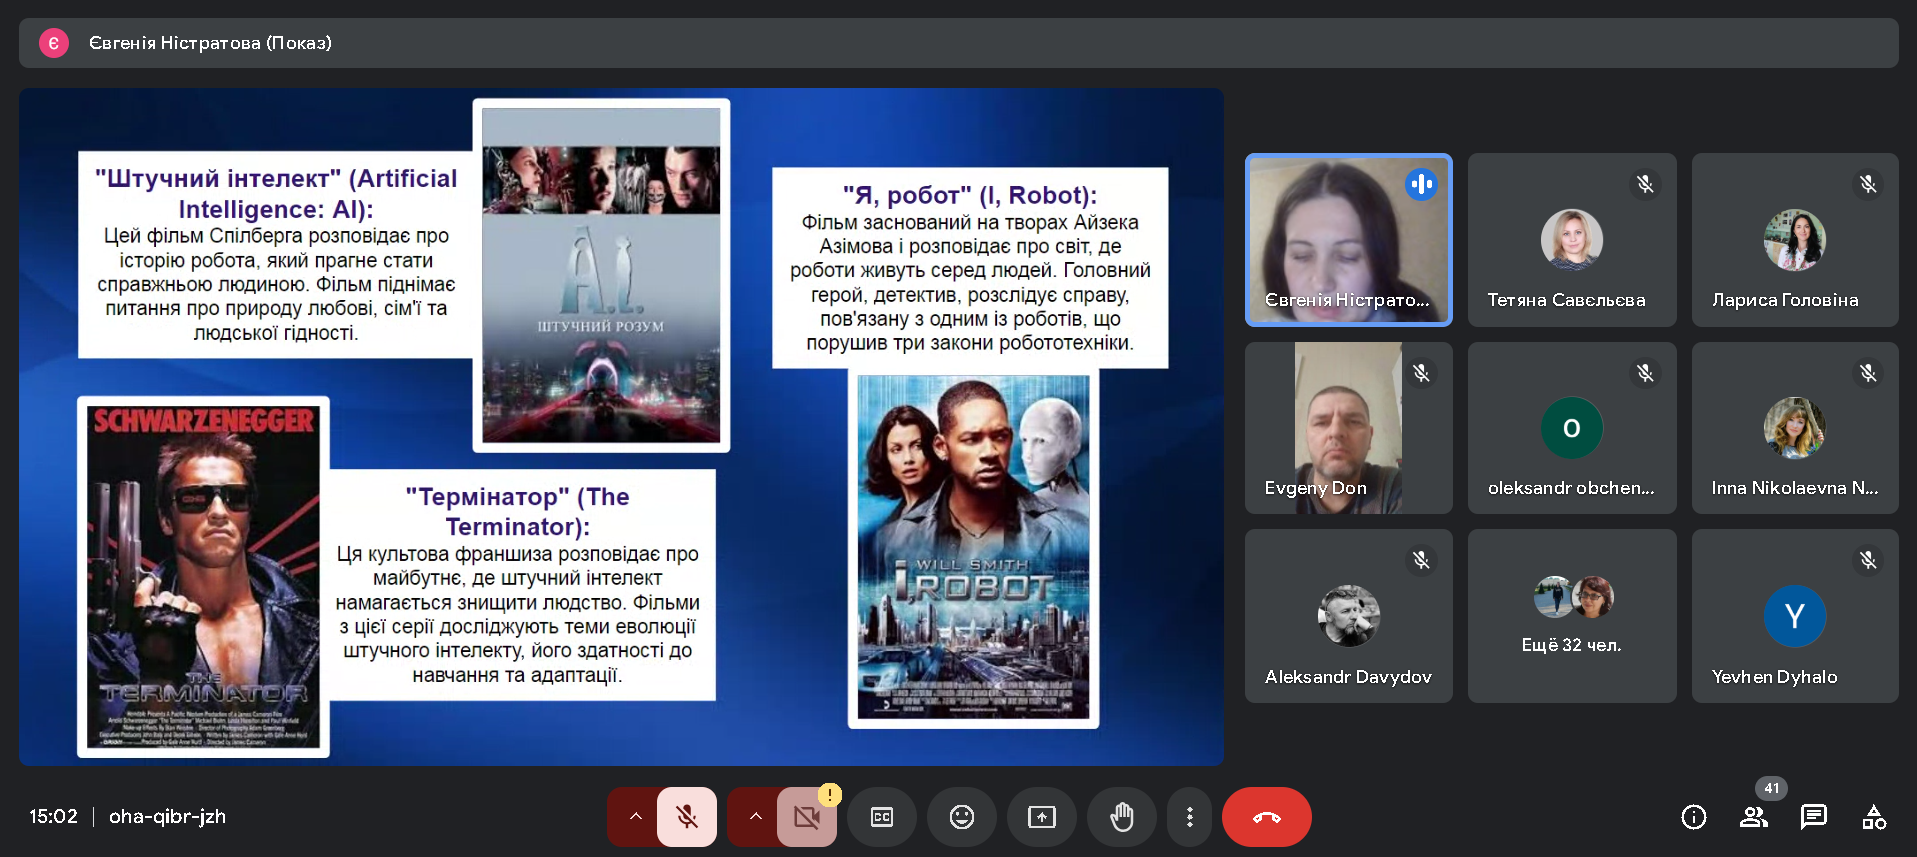Click the camera warning badge
This screenshot has height=857, width=1917.
[830, 795]
